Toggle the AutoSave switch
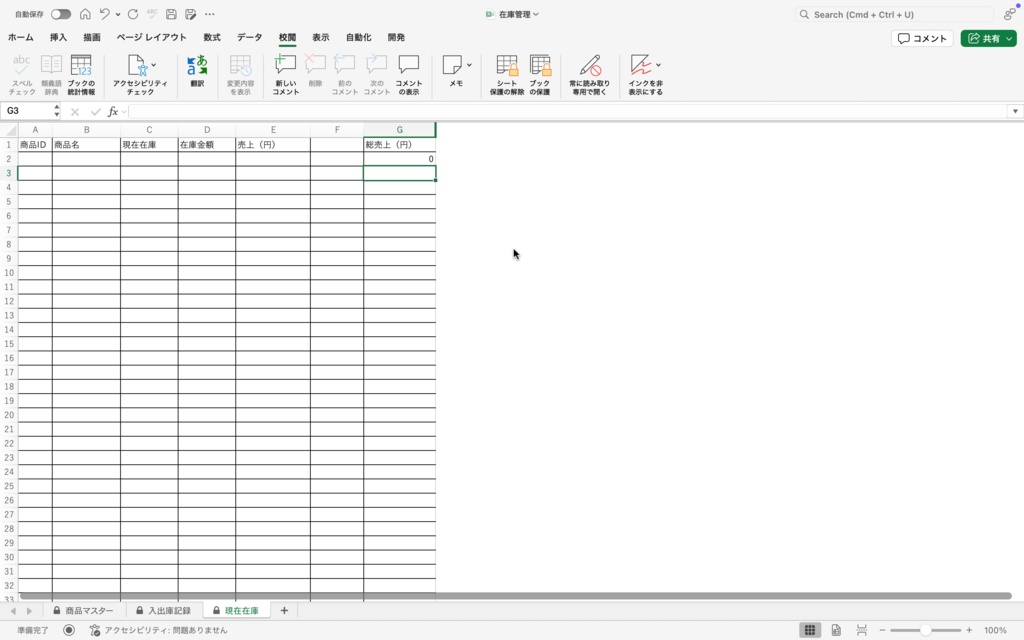The image size is (1024, 640). point(61,14)
